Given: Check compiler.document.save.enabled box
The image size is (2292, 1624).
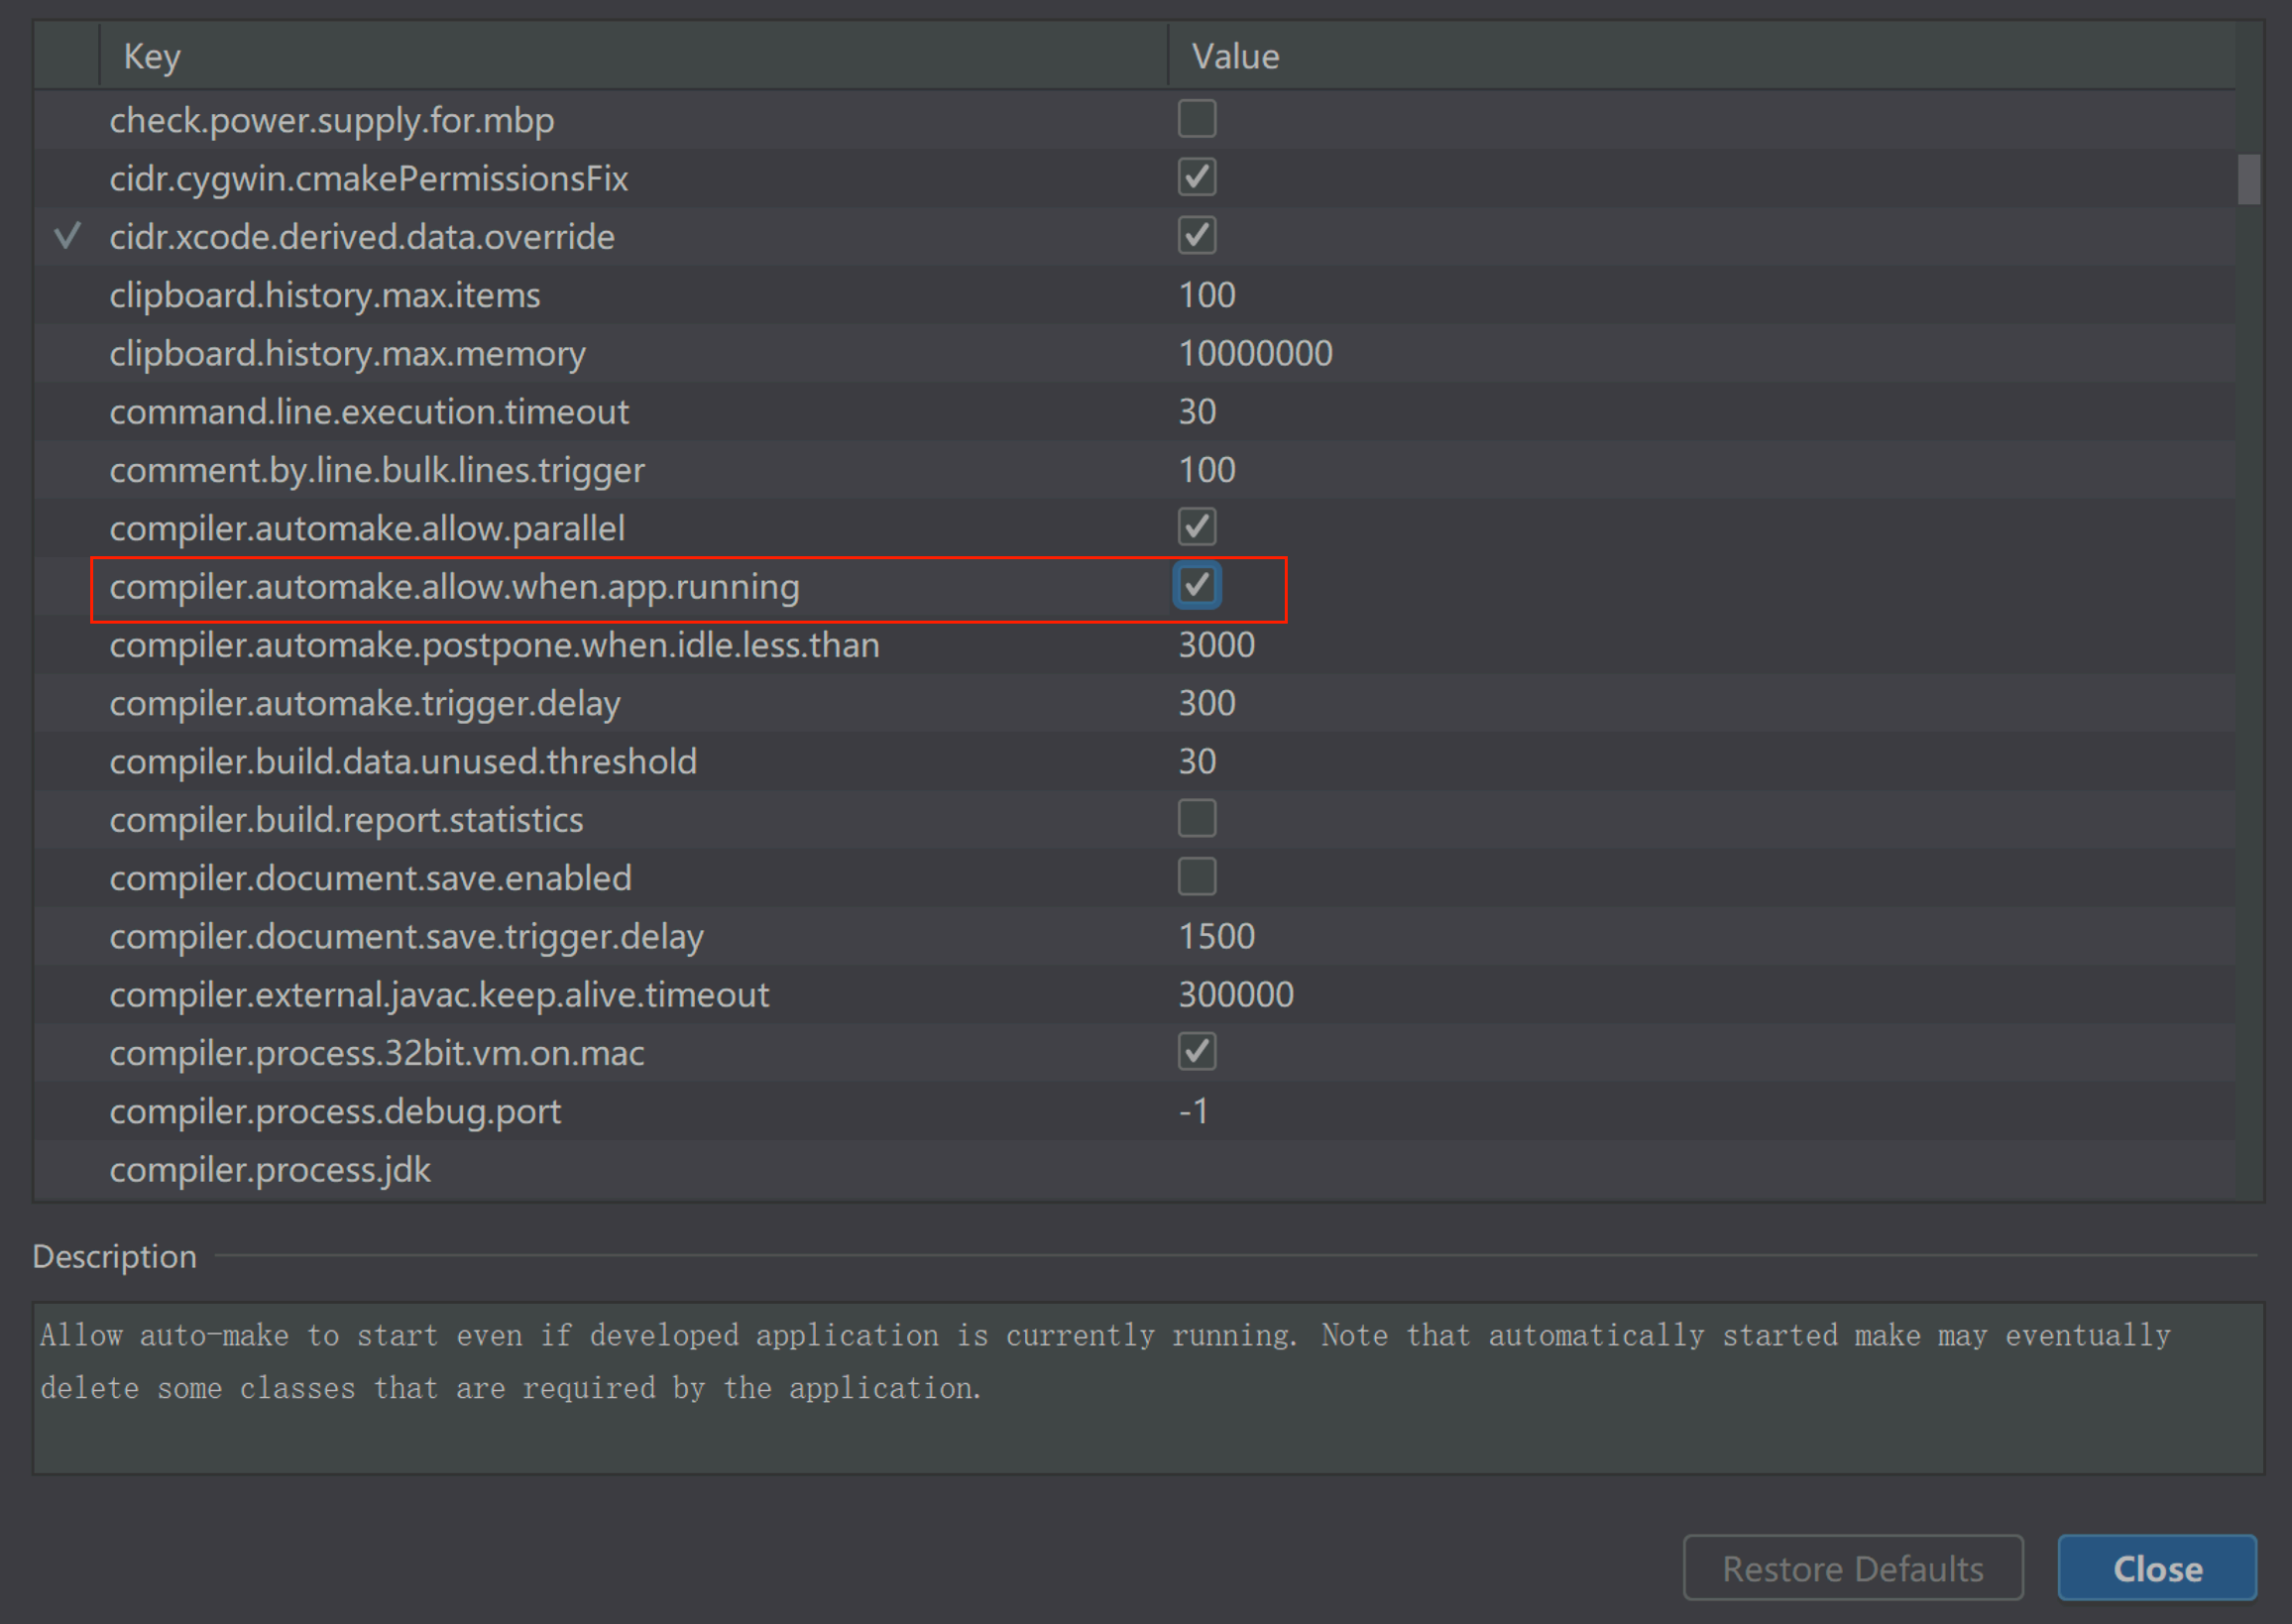Looking at the screenshot, I should coord(1196,877).
